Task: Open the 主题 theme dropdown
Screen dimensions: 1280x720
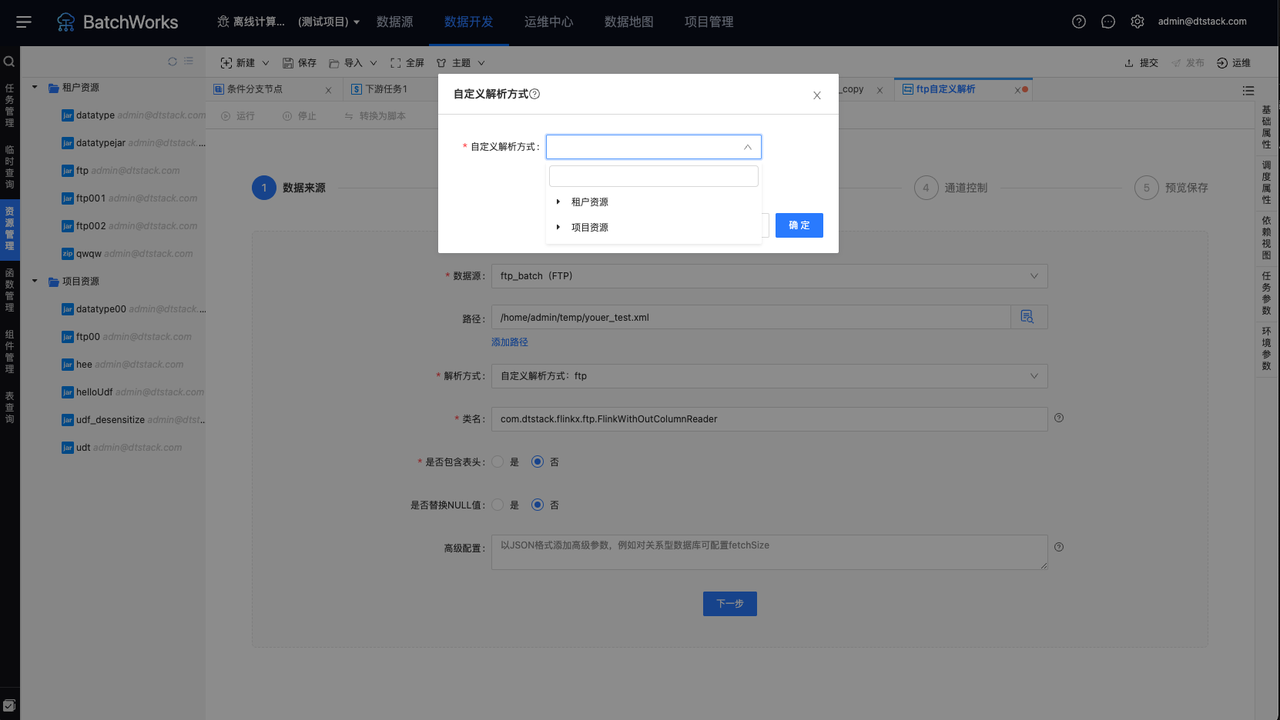Action: click(x=460, y=63)
